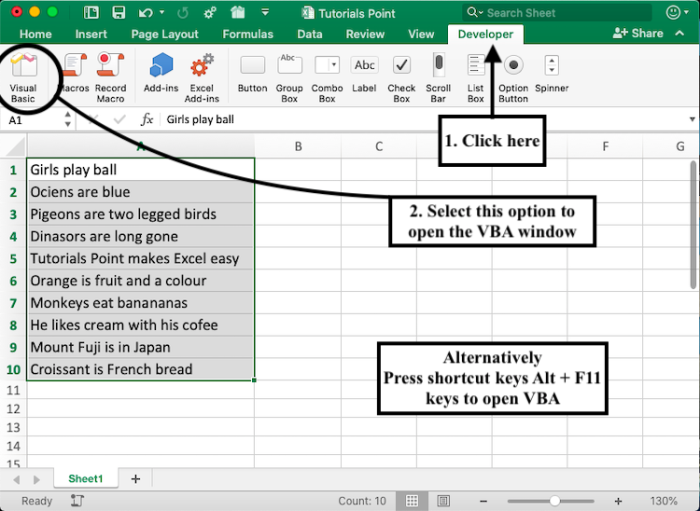Select column F header

[x=605, y=146]
